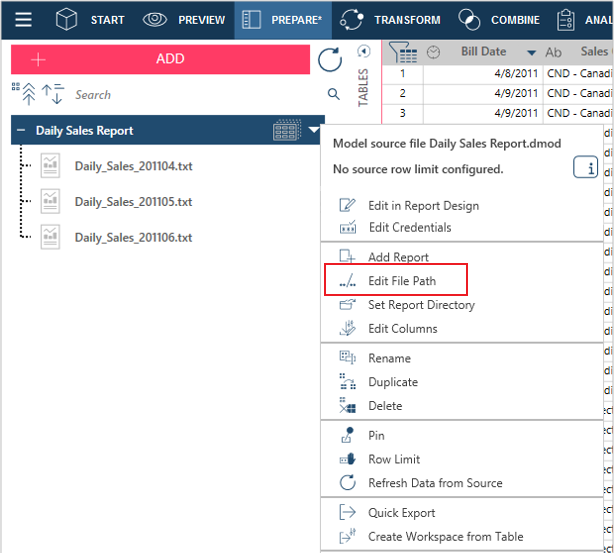
Task: Click into the Search field
Action: click(x=190, y=95)
